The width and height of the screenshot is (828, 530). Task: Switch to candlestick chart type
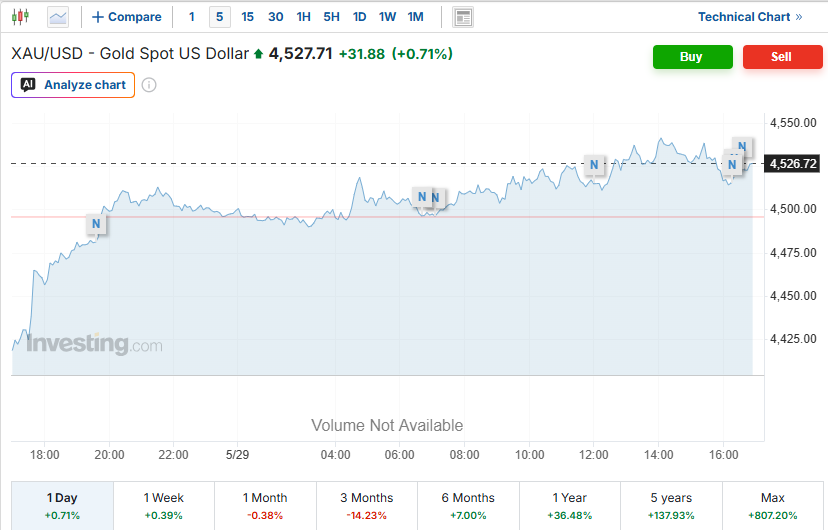[20, 17]
